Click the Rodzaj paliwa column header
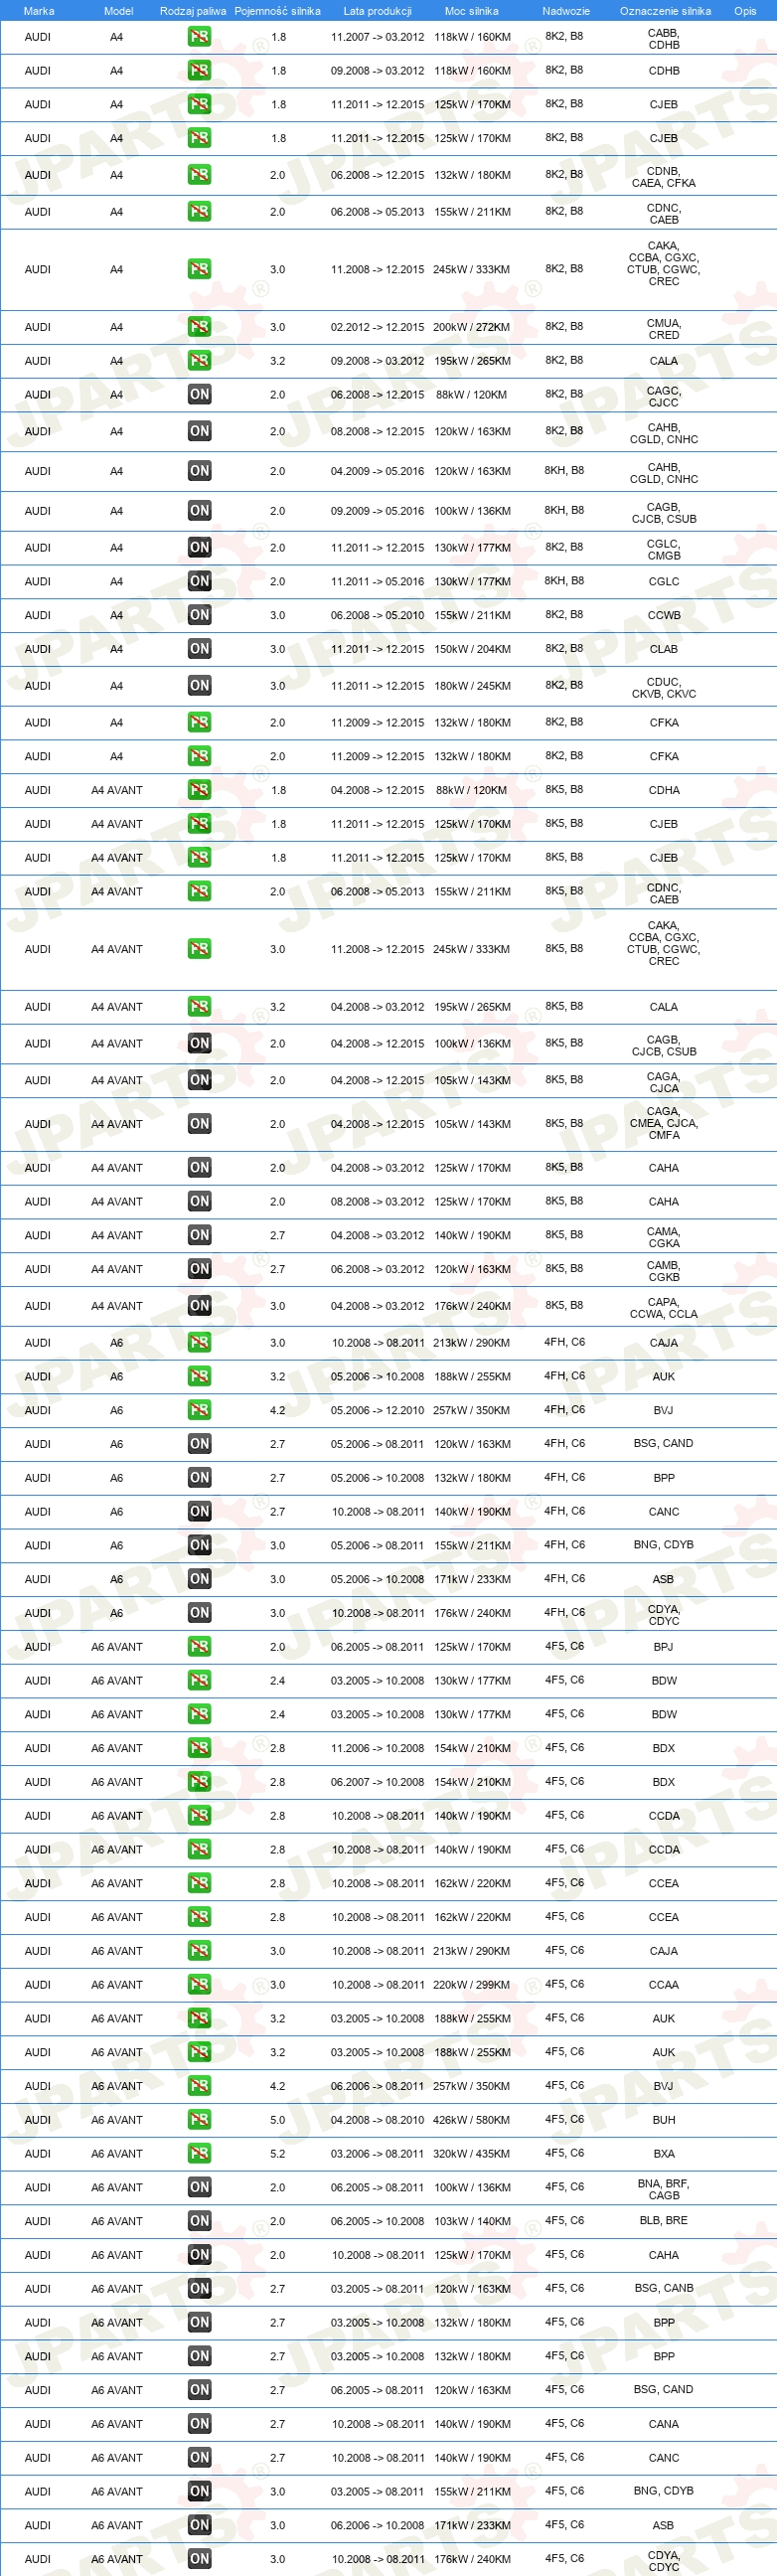Screen dimensions: 777x2576 tap(193, 11)
